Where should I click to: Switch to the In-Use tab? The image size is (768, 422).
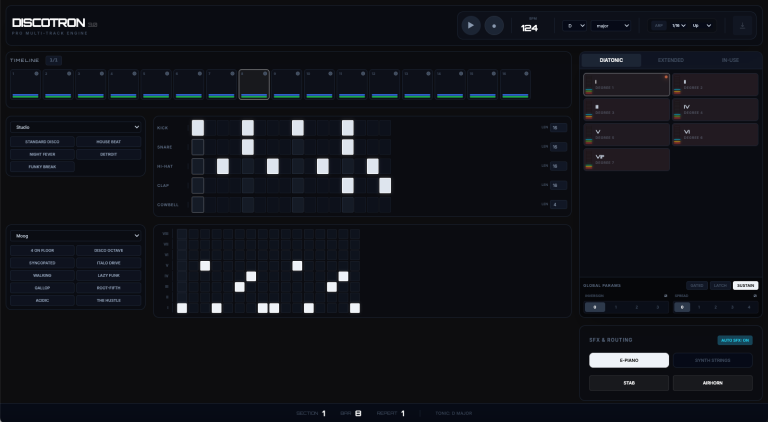point(730,60)
